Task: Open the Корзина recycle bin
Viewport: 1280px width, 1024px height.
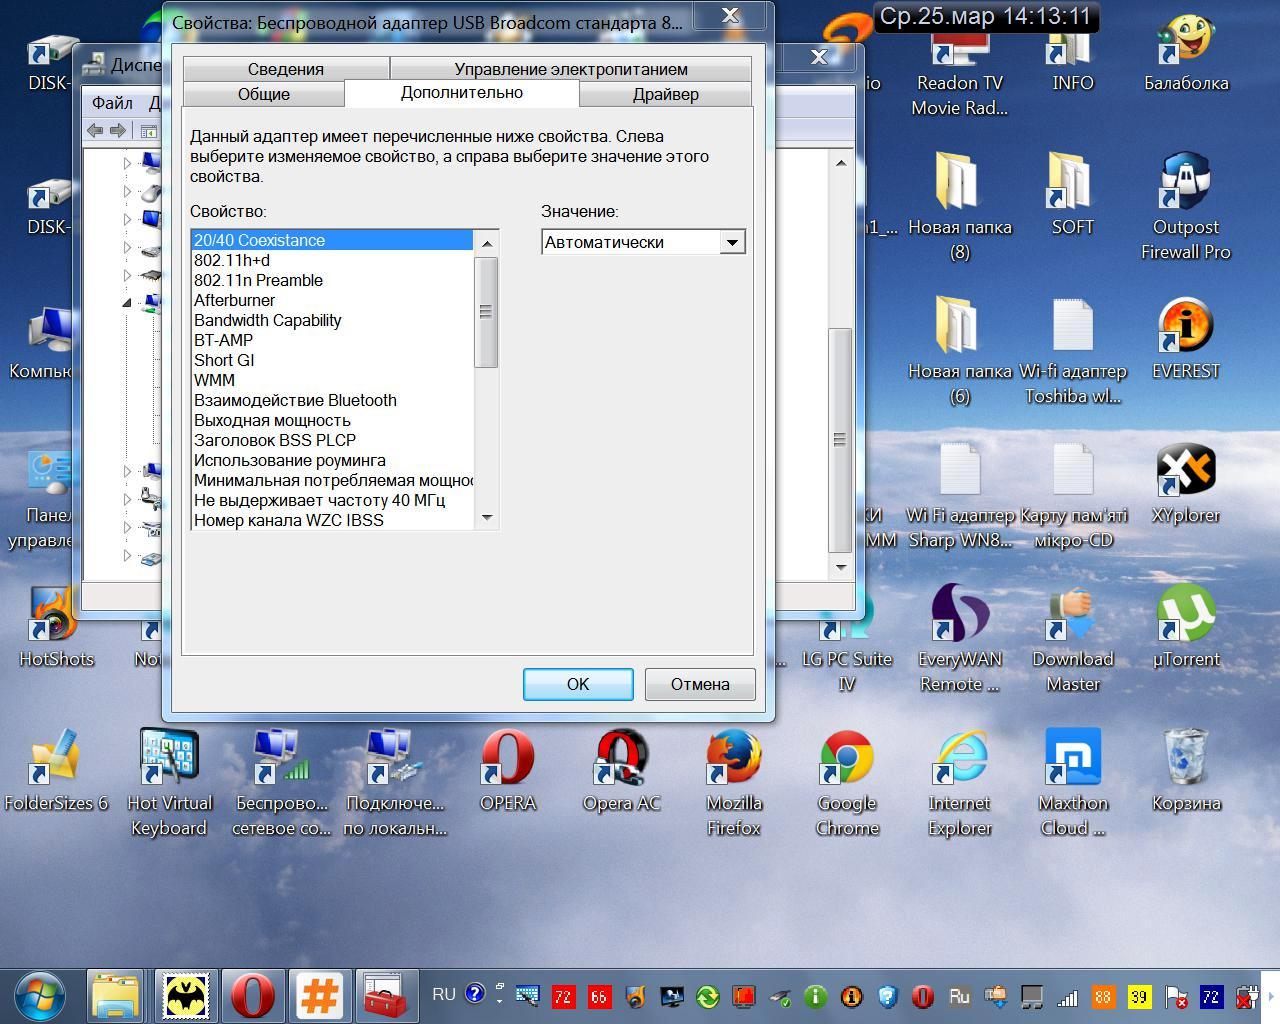Action: [x=1185, y=761]
